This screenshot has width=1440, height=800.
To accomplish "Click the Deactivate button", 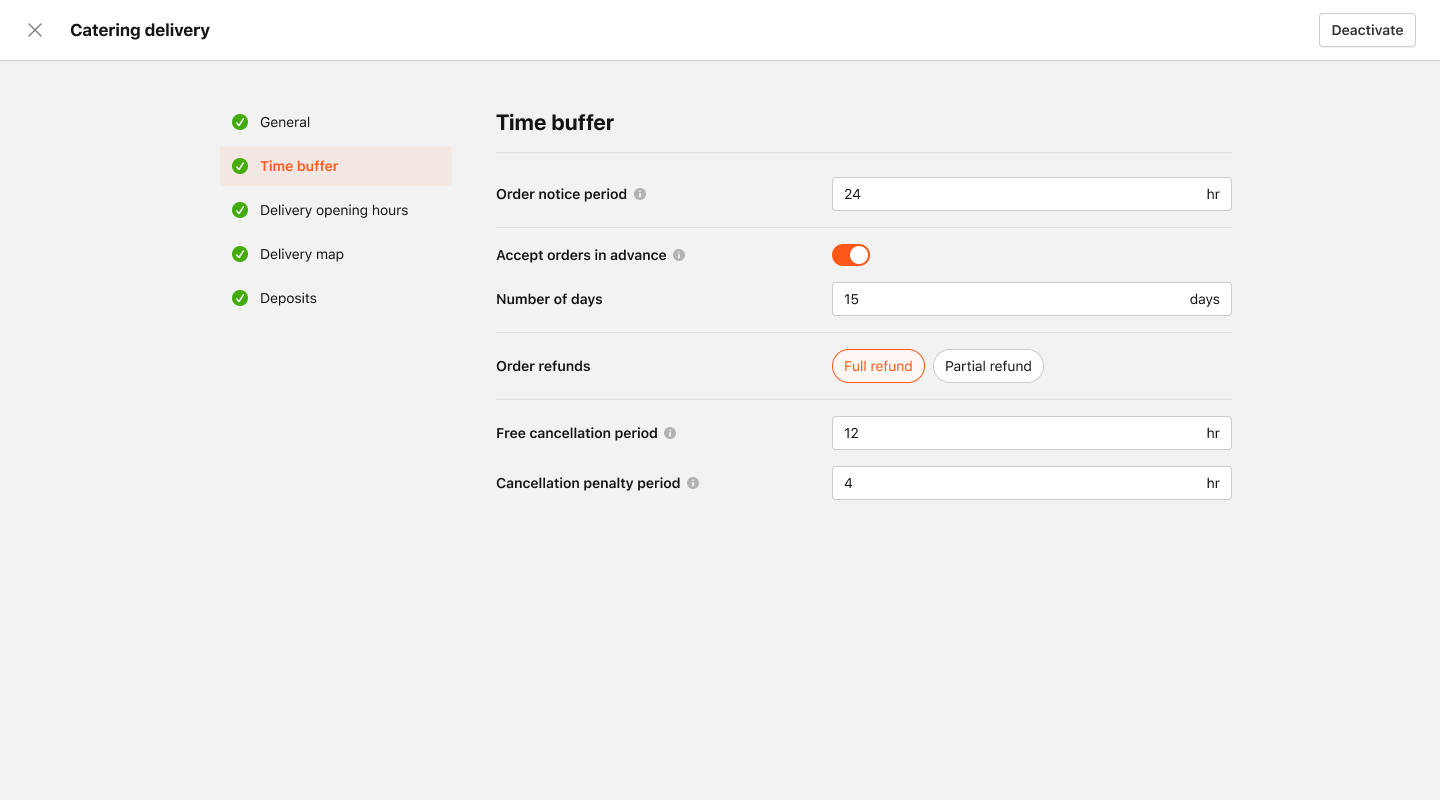I will pos(1367,30).
